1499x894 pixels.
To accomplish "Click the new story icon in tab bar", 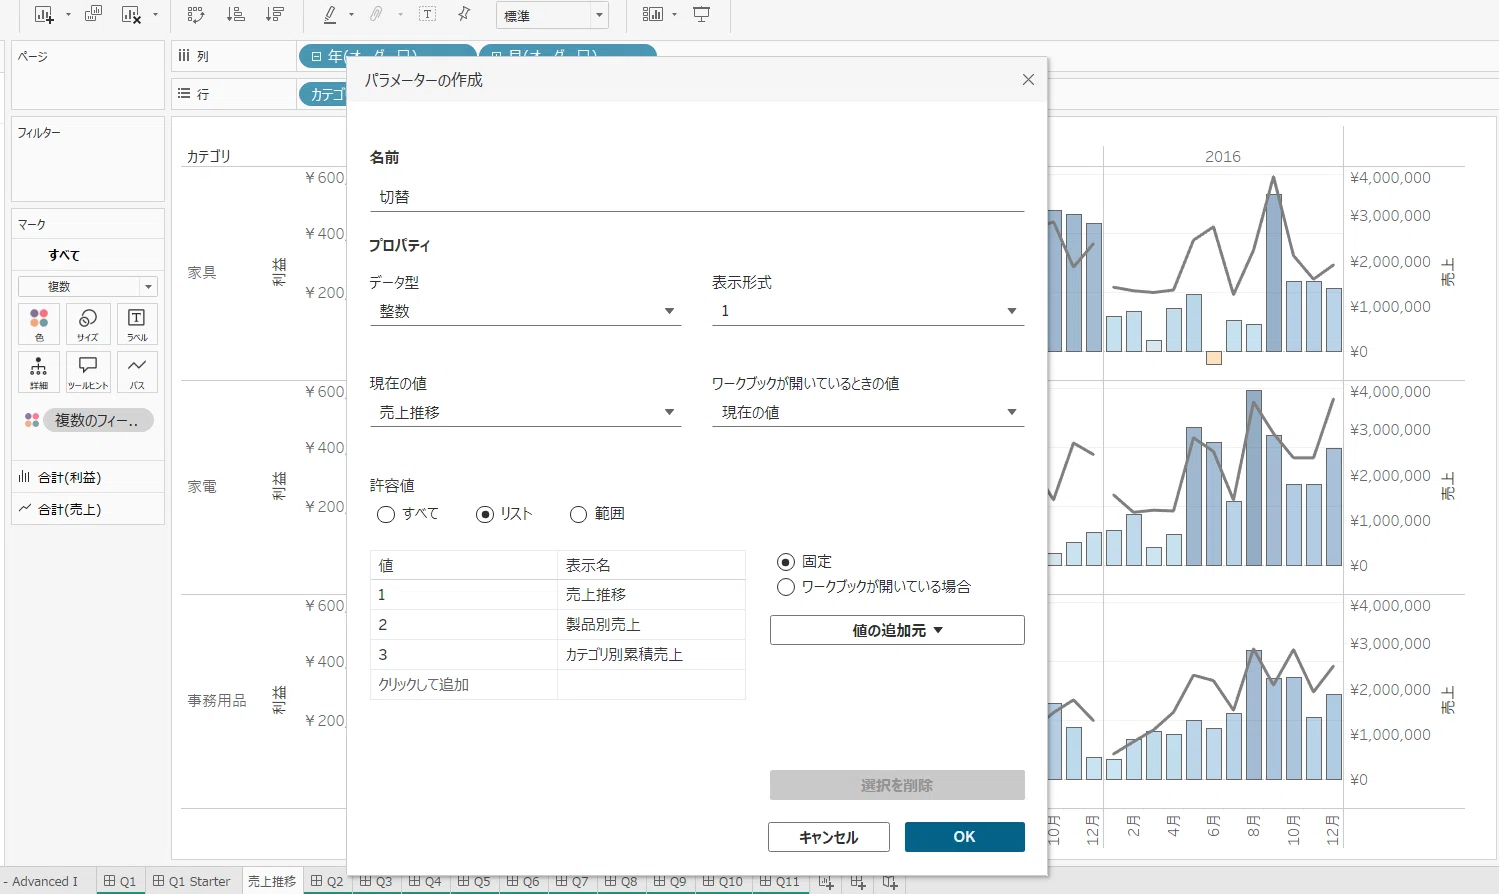I will 890,882.
